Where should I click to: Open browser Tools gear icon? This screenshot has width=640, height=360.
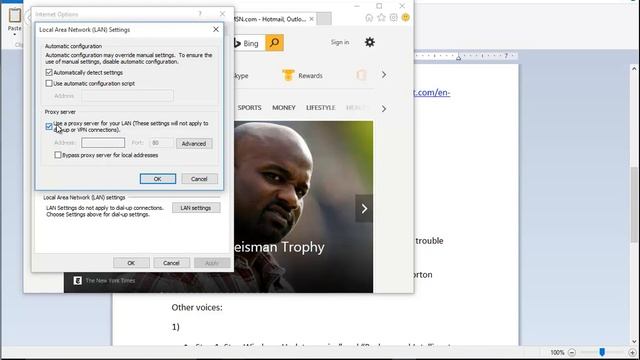[x=393, y=18]
